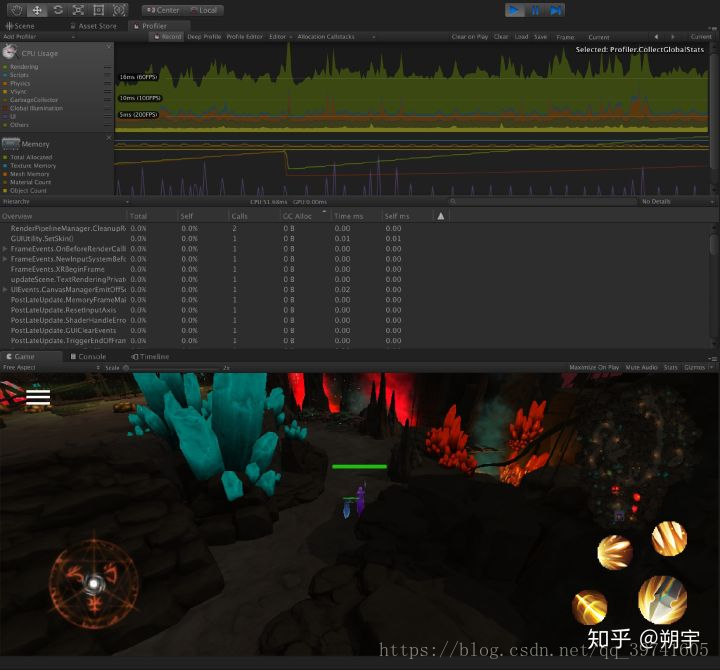Click the profiler search field

pos(542,202)
